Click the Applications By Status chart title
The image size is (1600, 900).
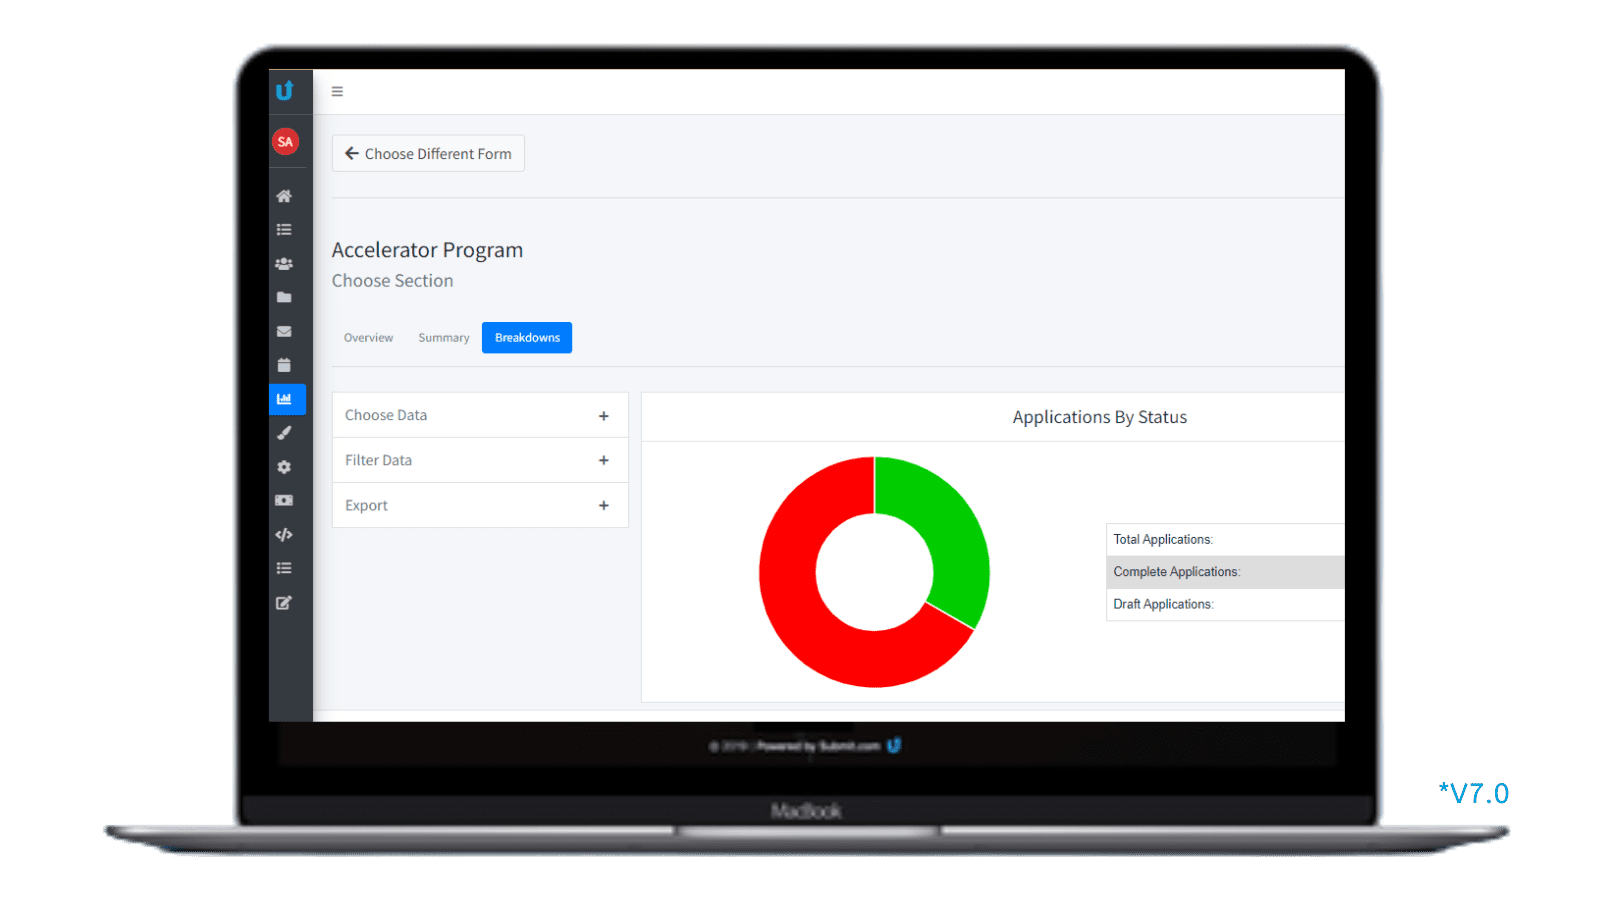click(1099, 417)
